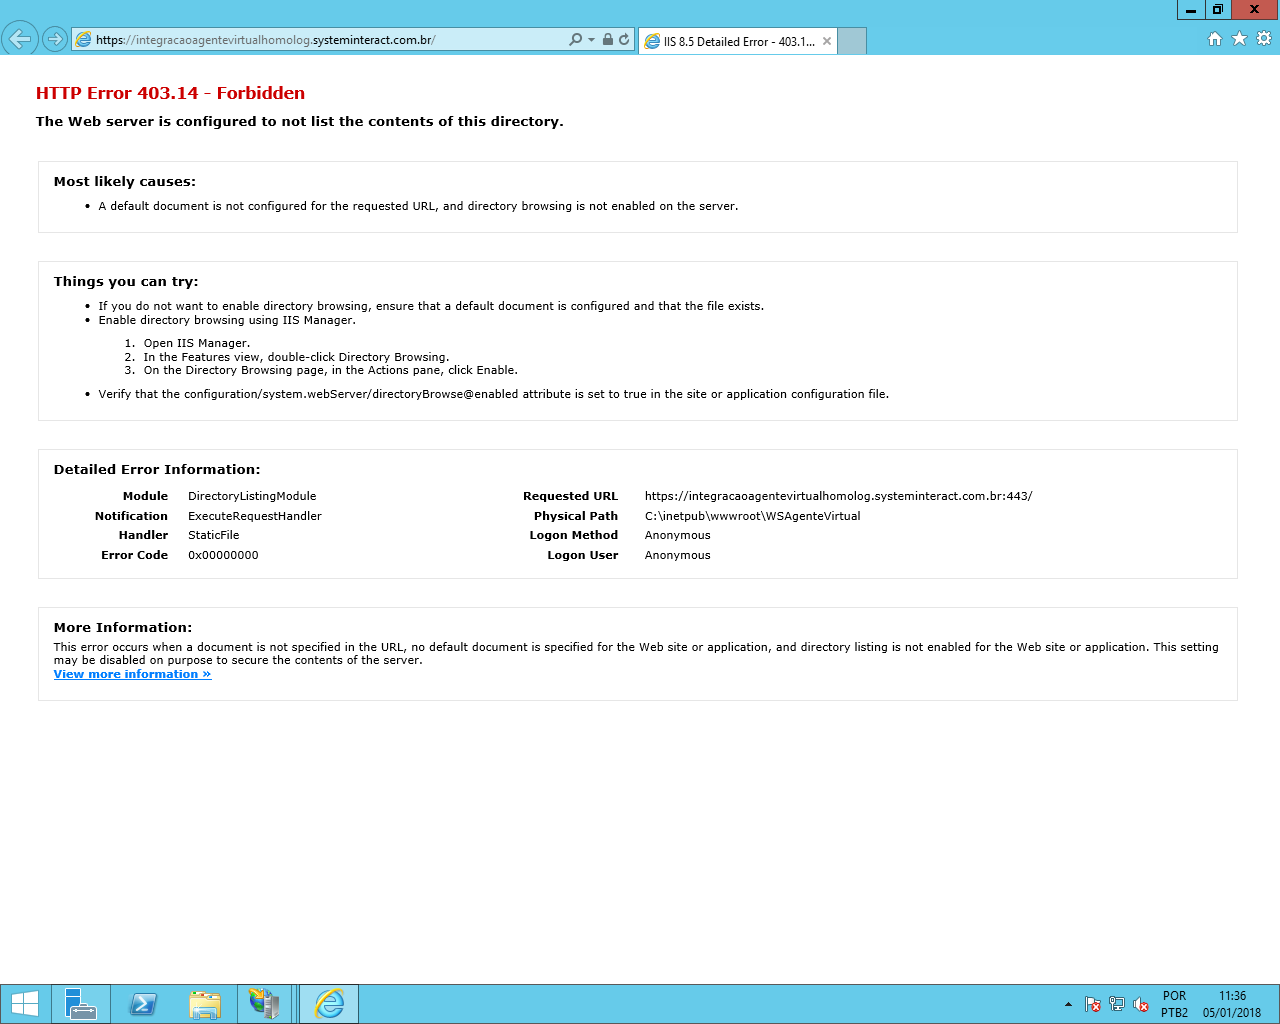Click the physical path C:\inetpub\wwwroot\WSAgenteVirtual

pyautogui.click(x=752, y=516)
